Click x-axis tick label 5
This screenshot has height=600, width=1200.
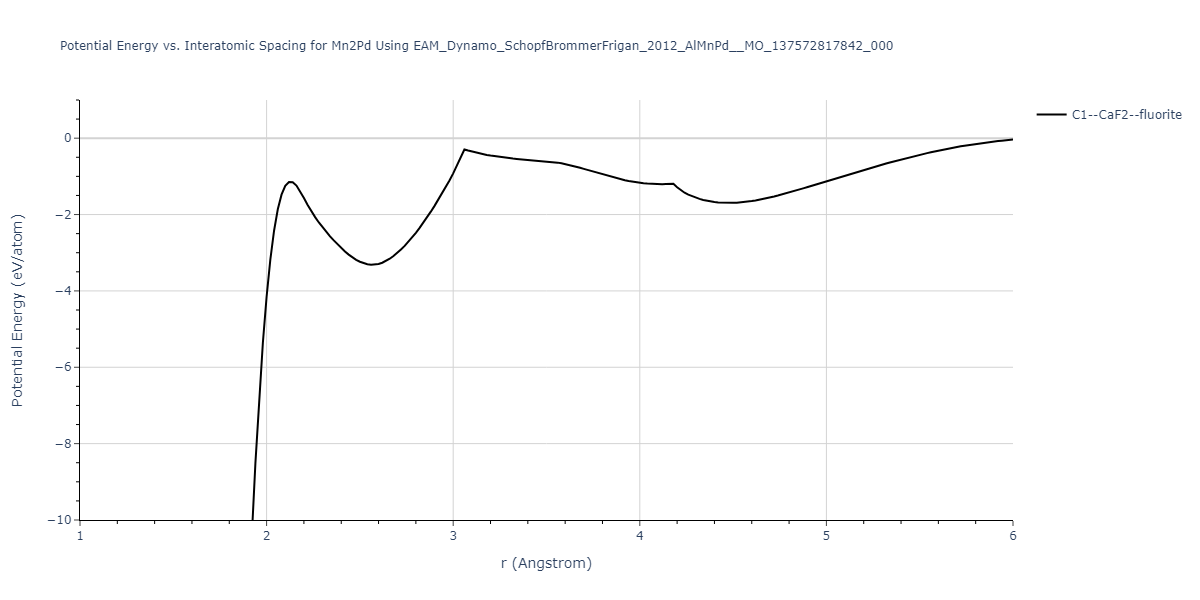826,536
